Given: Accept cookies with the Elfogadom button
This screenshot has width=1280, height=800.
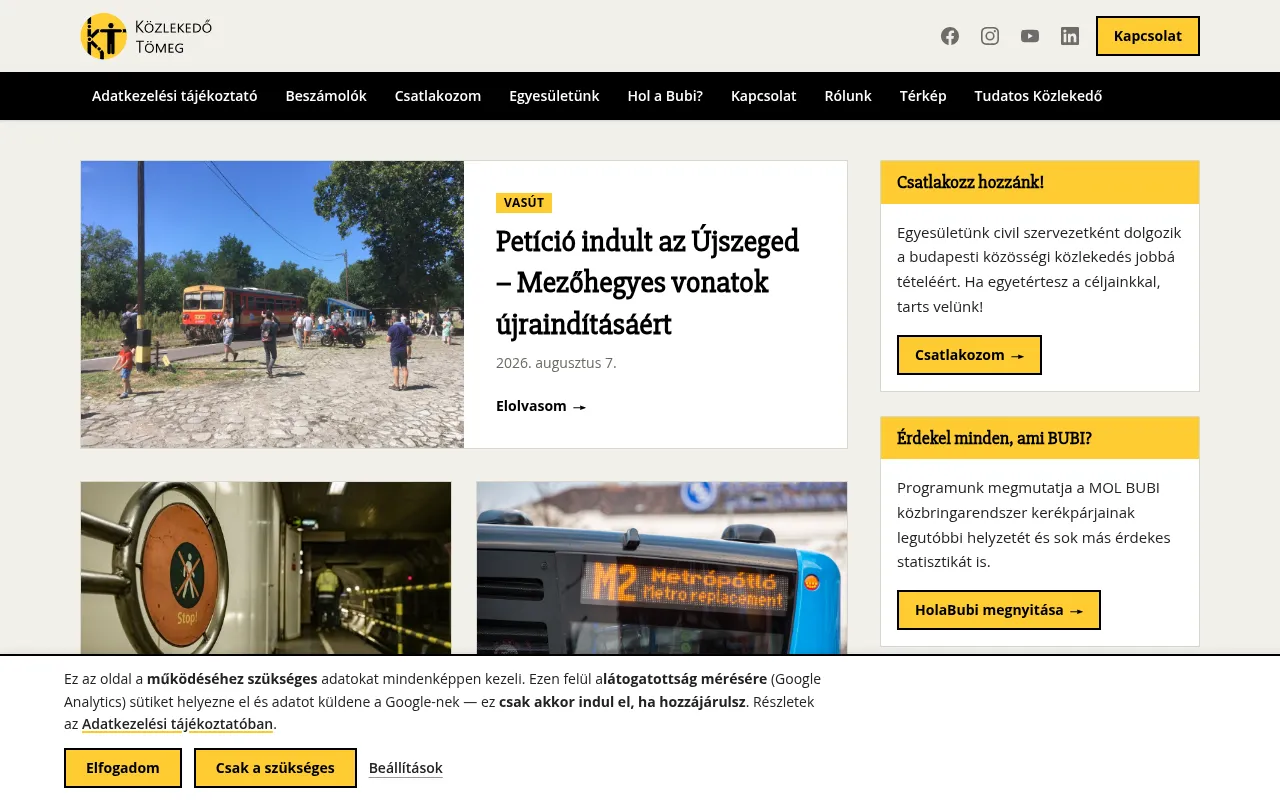Looking at the screenshot, I should pyautogui.click(x=123, y=768).
